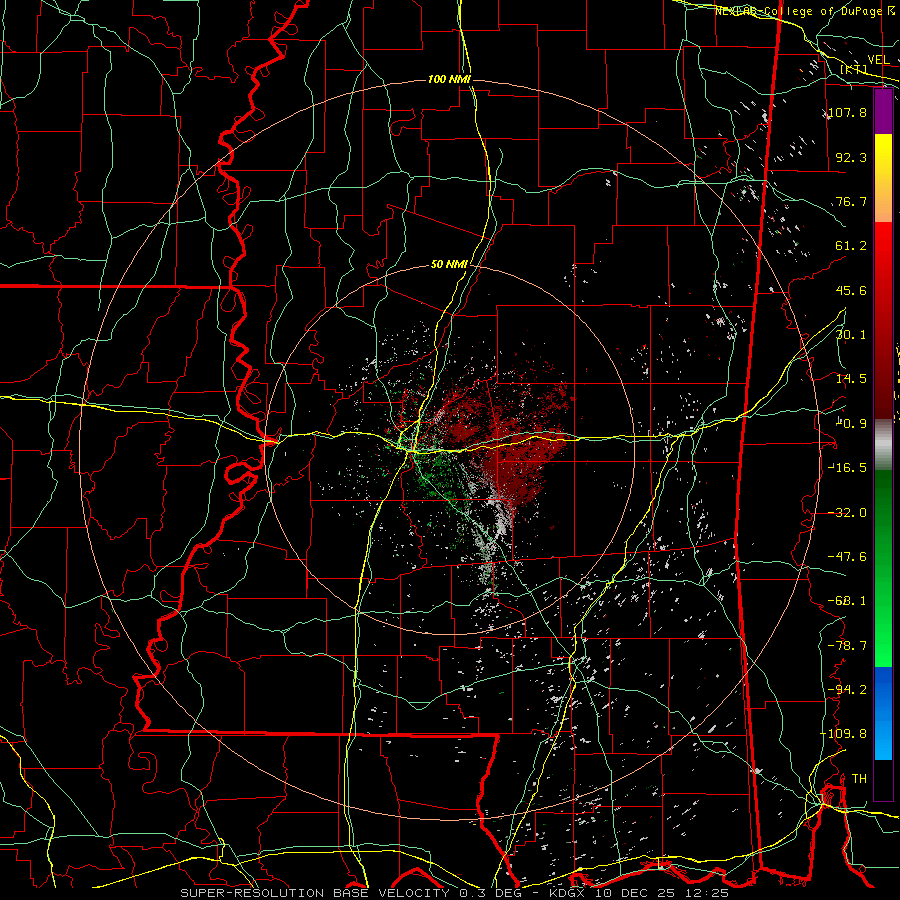Select the 76.7 velocity scale value
Screen dimensions: 900x900
[851, 201]
